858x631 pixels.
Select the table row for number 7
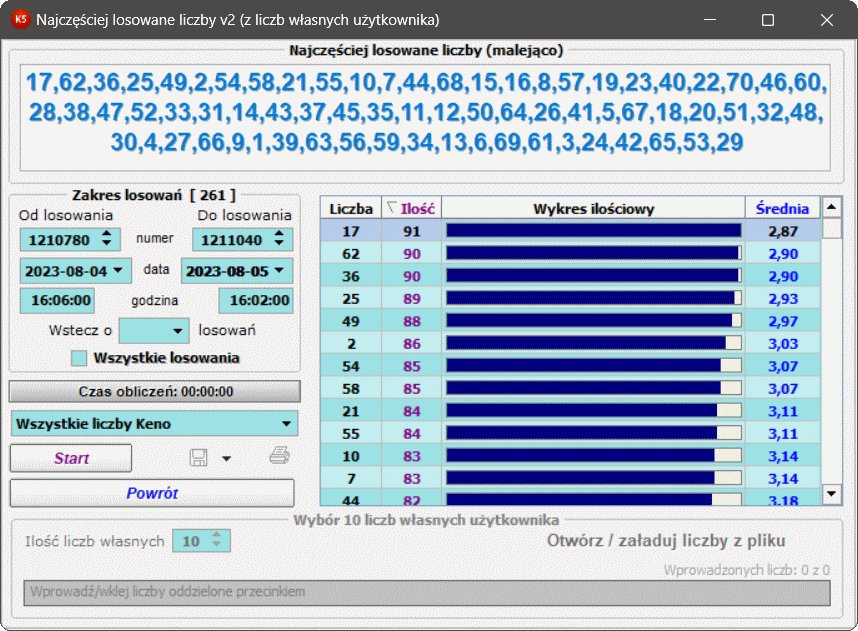[x=570, y=478]
